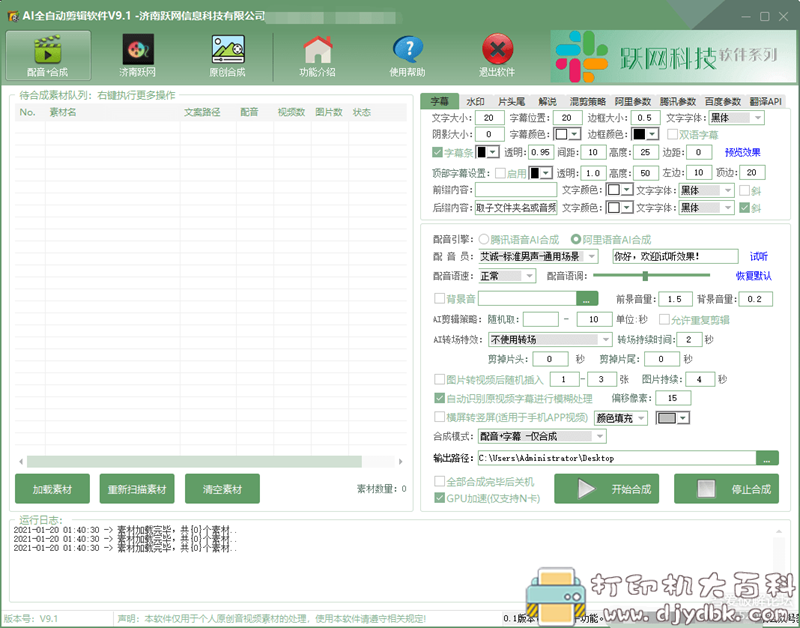Click the 文字大小 input field
The width and height of the screenshot is (800, 628).
(x=490, y=118)
